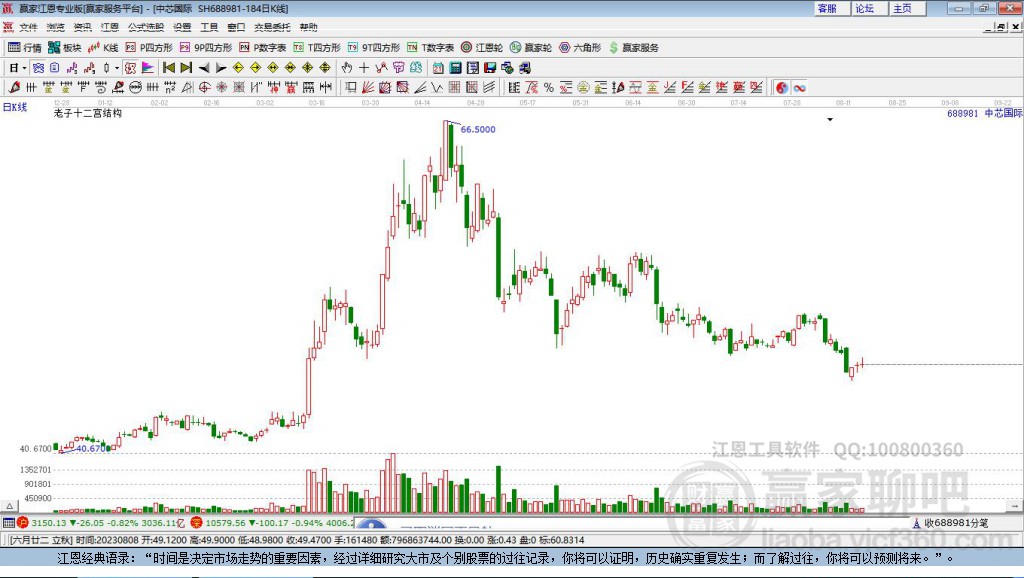Select the crosshair plus cursor tool
The width and height of the screenshot is (1024, 578).
(364, 68)
